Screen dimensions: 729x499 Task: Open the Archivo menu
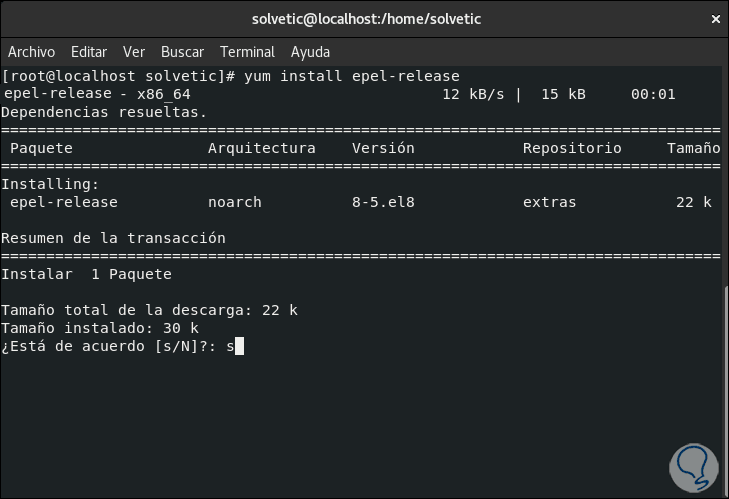pos(31,52)
